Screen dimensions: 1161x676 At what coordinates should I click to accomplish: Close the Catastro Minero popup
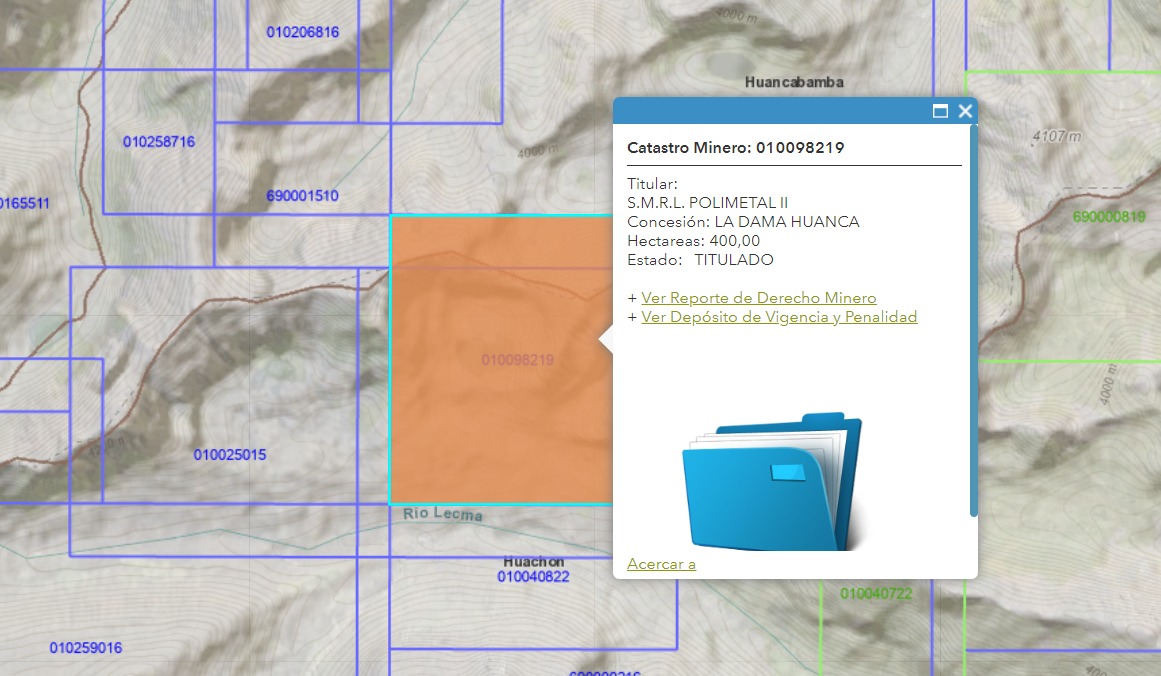pyautogui.click(x=965, y=111)
